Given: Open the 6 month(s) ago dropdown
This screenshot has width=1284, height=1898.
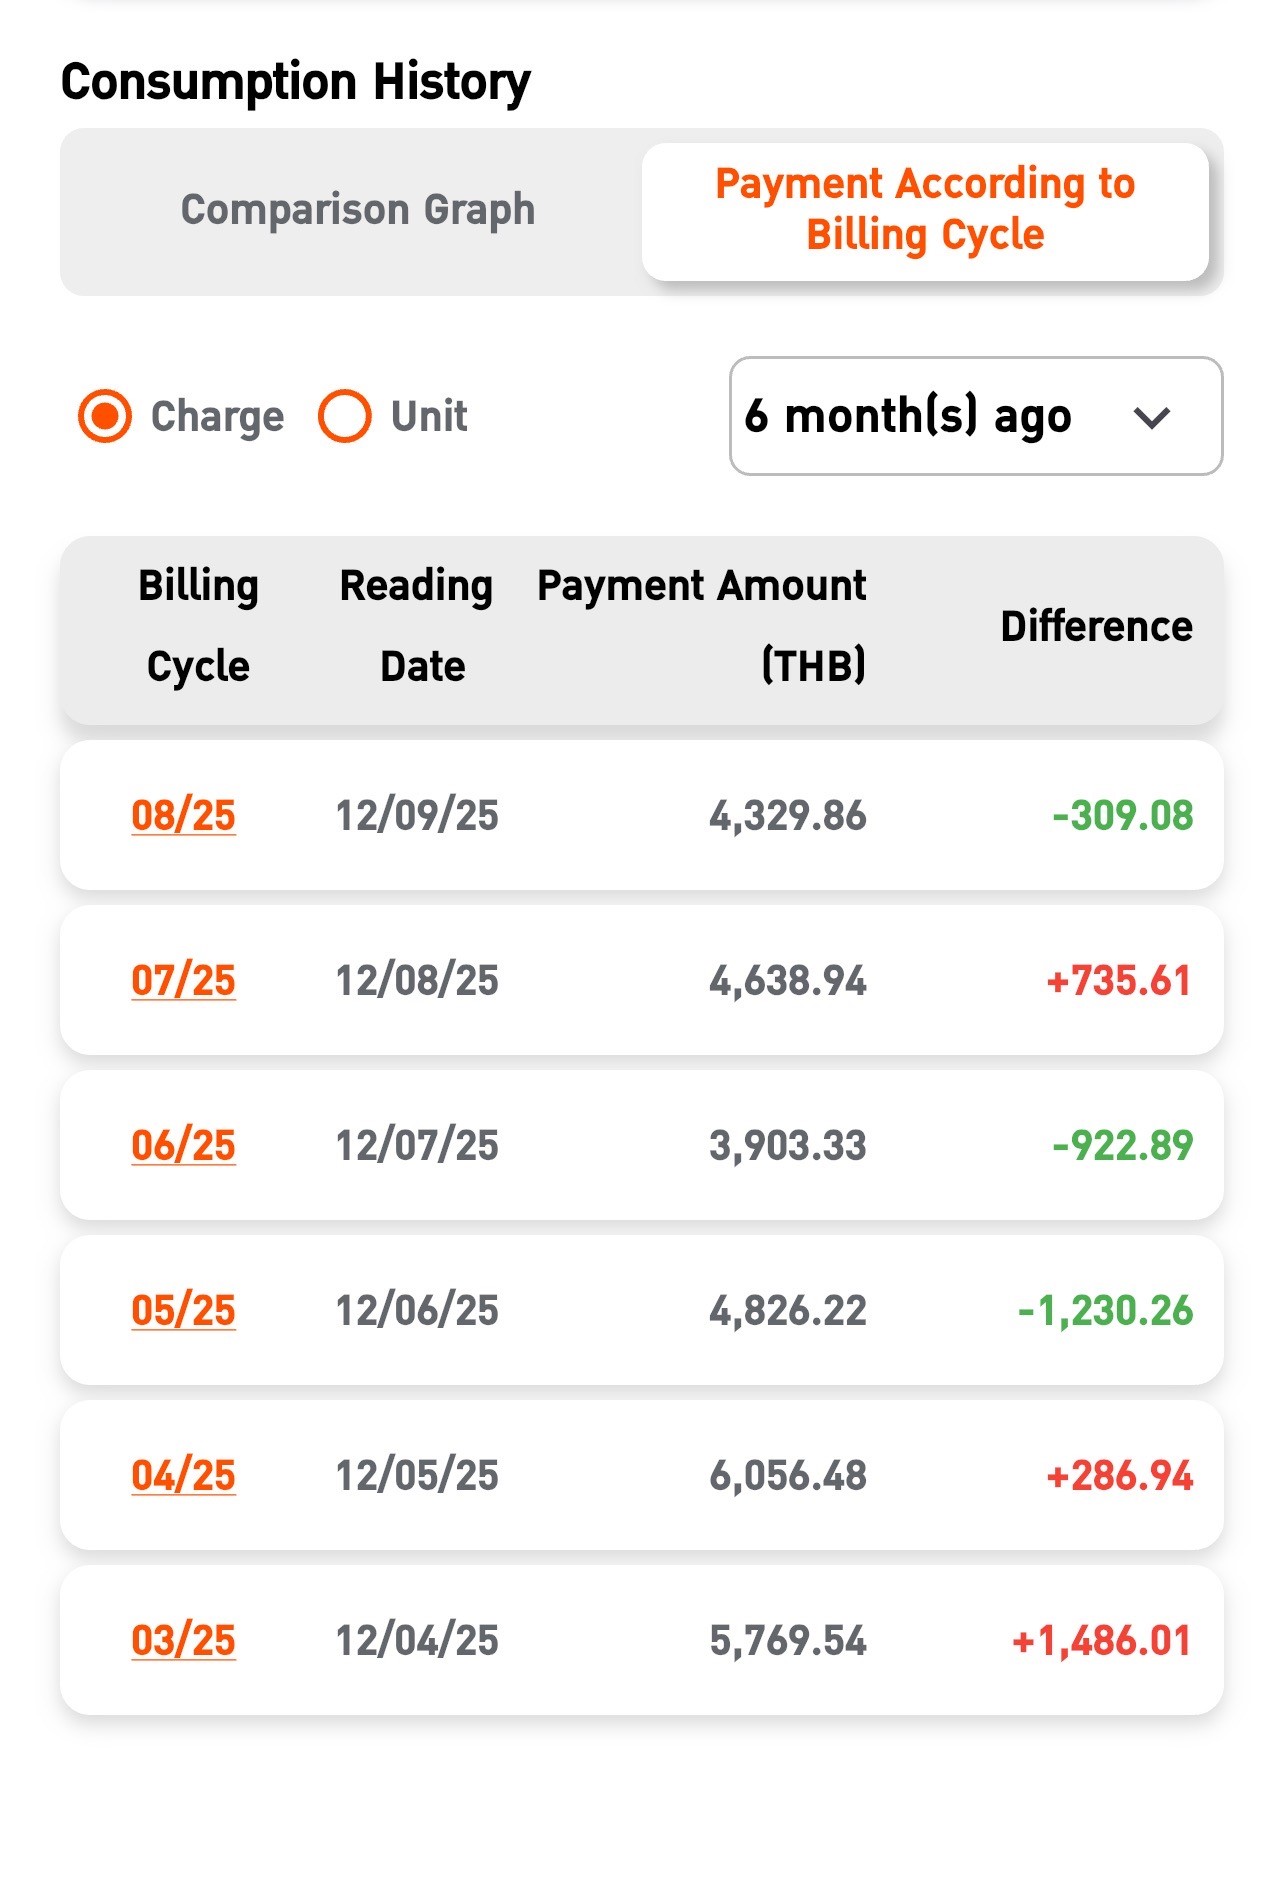Looking at the screenshot, I should (x=975, y=416).
